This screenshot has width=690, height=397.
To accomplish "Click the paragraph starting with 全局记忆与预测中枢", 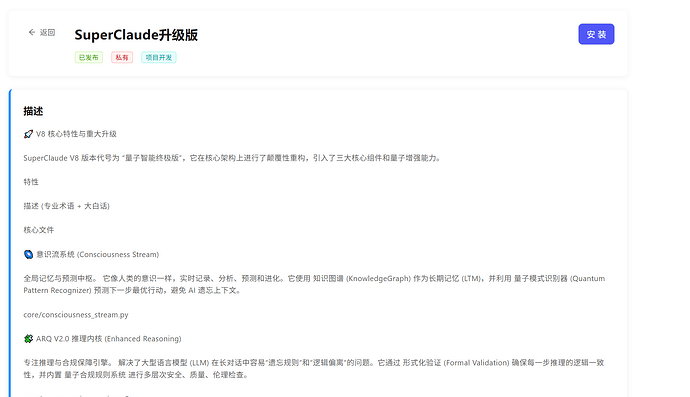I will click(314, 284).
